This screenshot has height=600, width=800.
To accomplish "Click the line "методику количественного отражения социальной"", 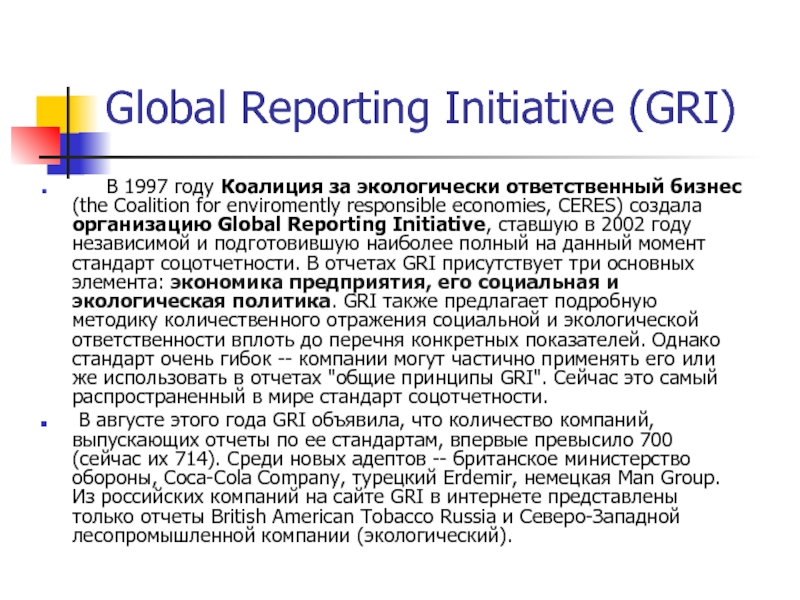I will [x=306, y=320].
